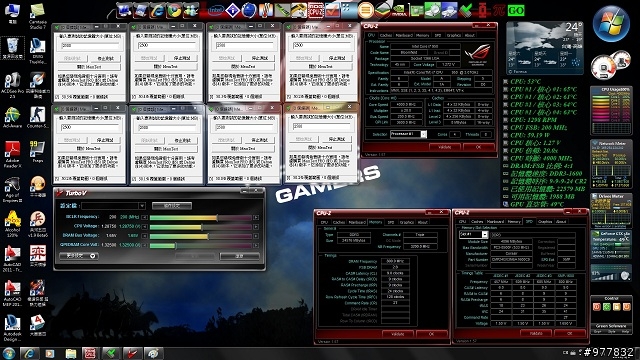640x360 pixels.
Task: Open Ad-Aware desktop shortcut
Action: coord(13,118)
